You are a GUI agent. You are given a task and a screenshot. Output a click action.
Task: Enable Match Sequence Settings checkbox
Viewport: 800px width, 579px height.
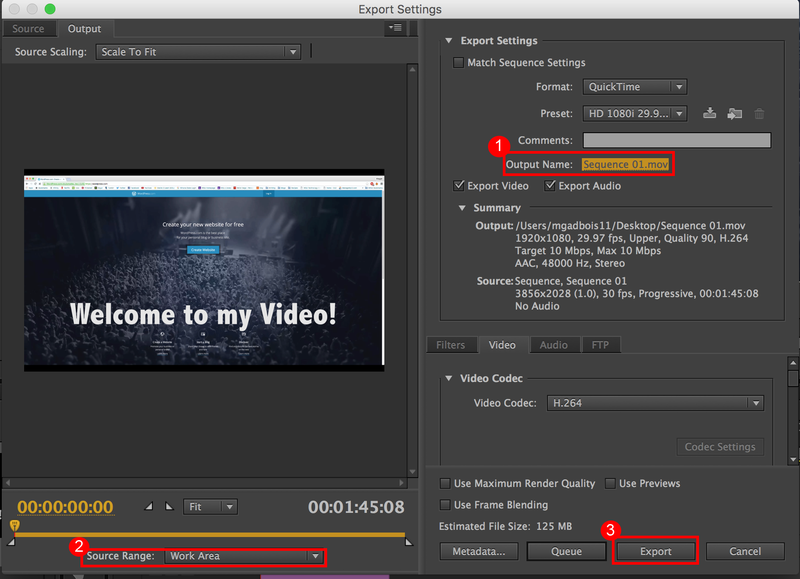click(460, 63)
